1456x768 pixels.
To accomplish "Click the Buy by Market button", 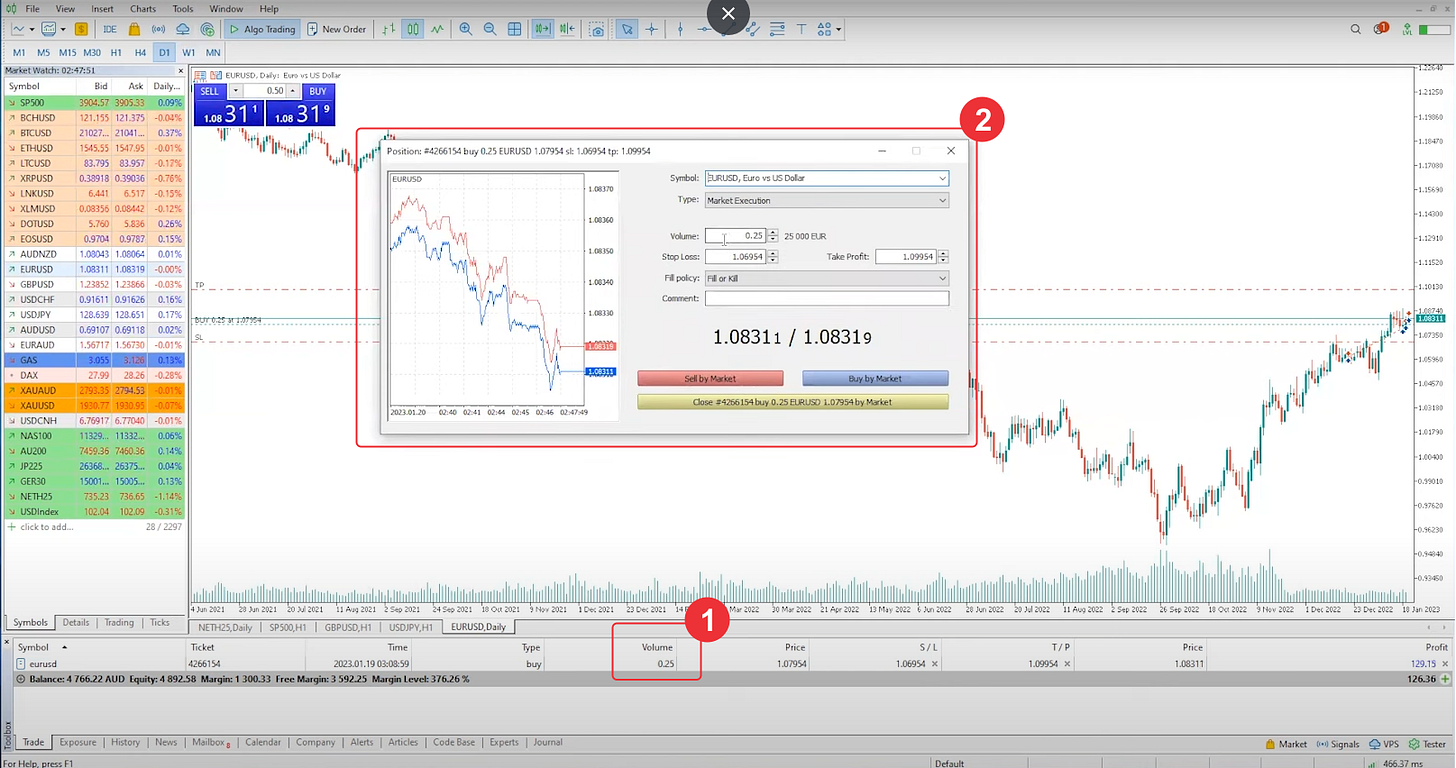I will (x=875, y=379).
